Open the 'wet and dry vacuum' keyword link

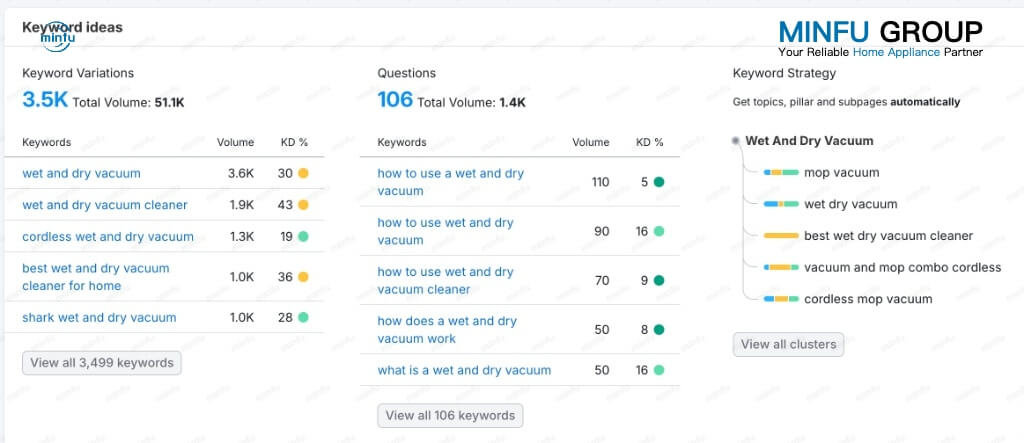coord(81,173)
